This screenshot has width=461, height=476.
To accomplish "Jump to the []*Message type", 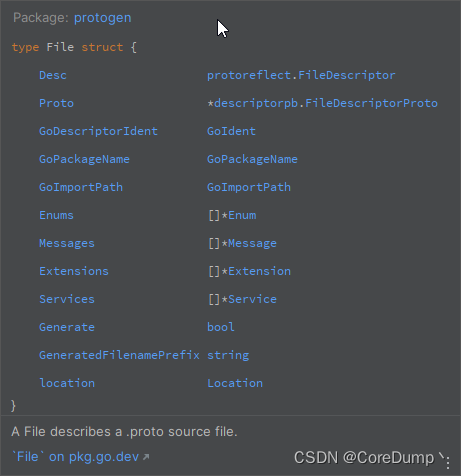I will click(242, 243).
